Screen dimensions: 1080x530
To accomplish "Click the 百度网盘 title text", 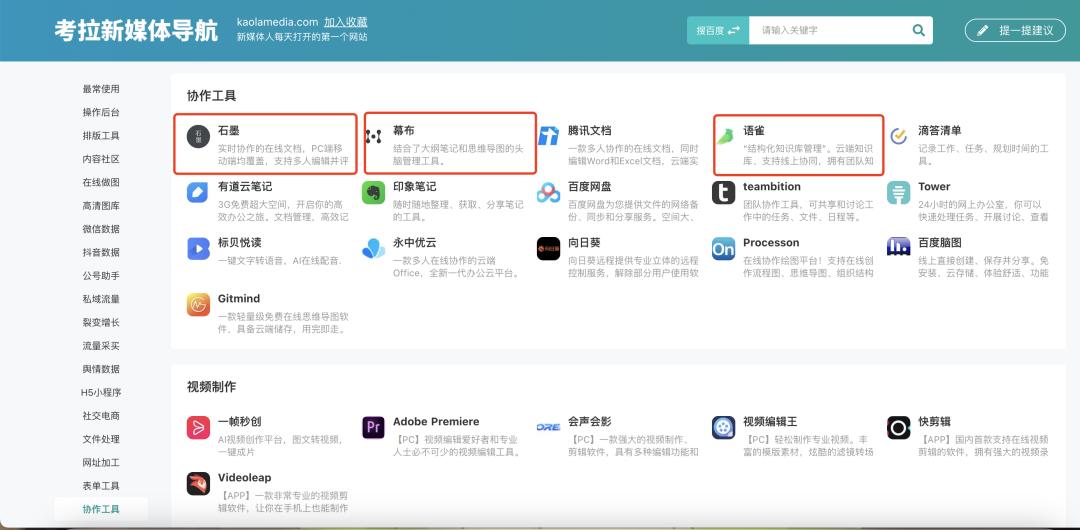I will coord(590,187).
